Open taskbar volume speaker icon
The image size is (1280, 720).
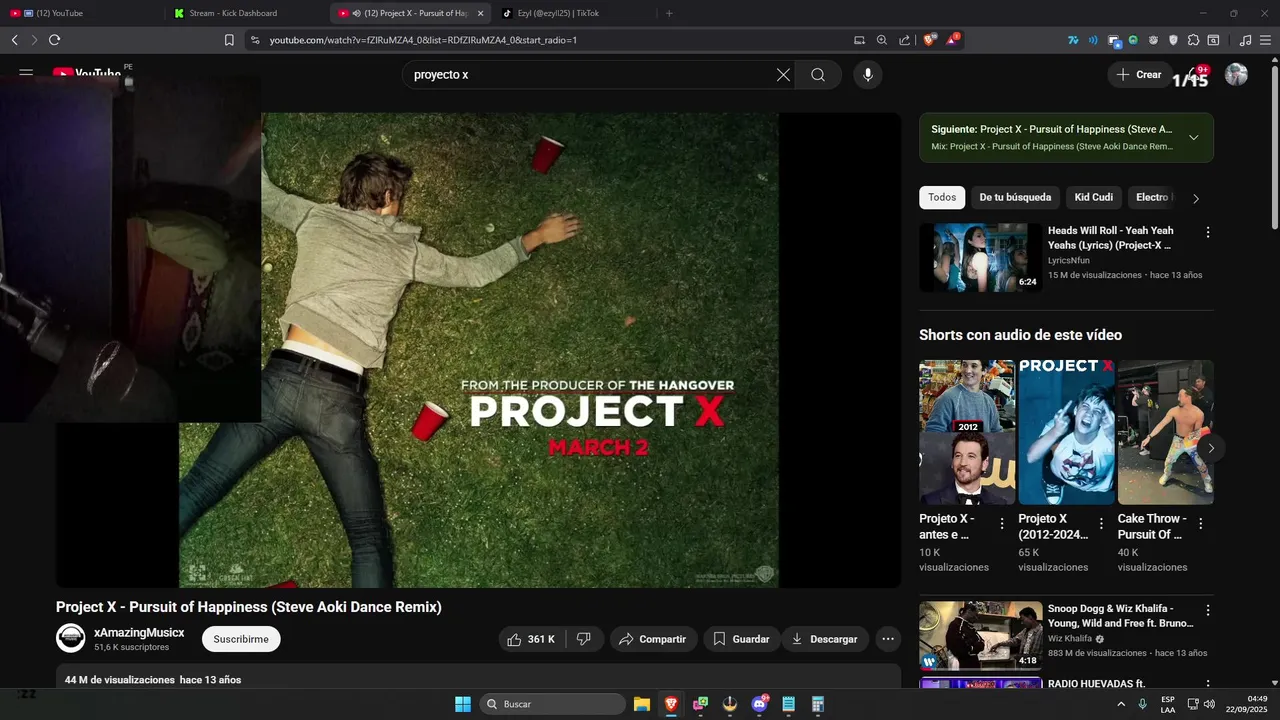click(1209, 704)
